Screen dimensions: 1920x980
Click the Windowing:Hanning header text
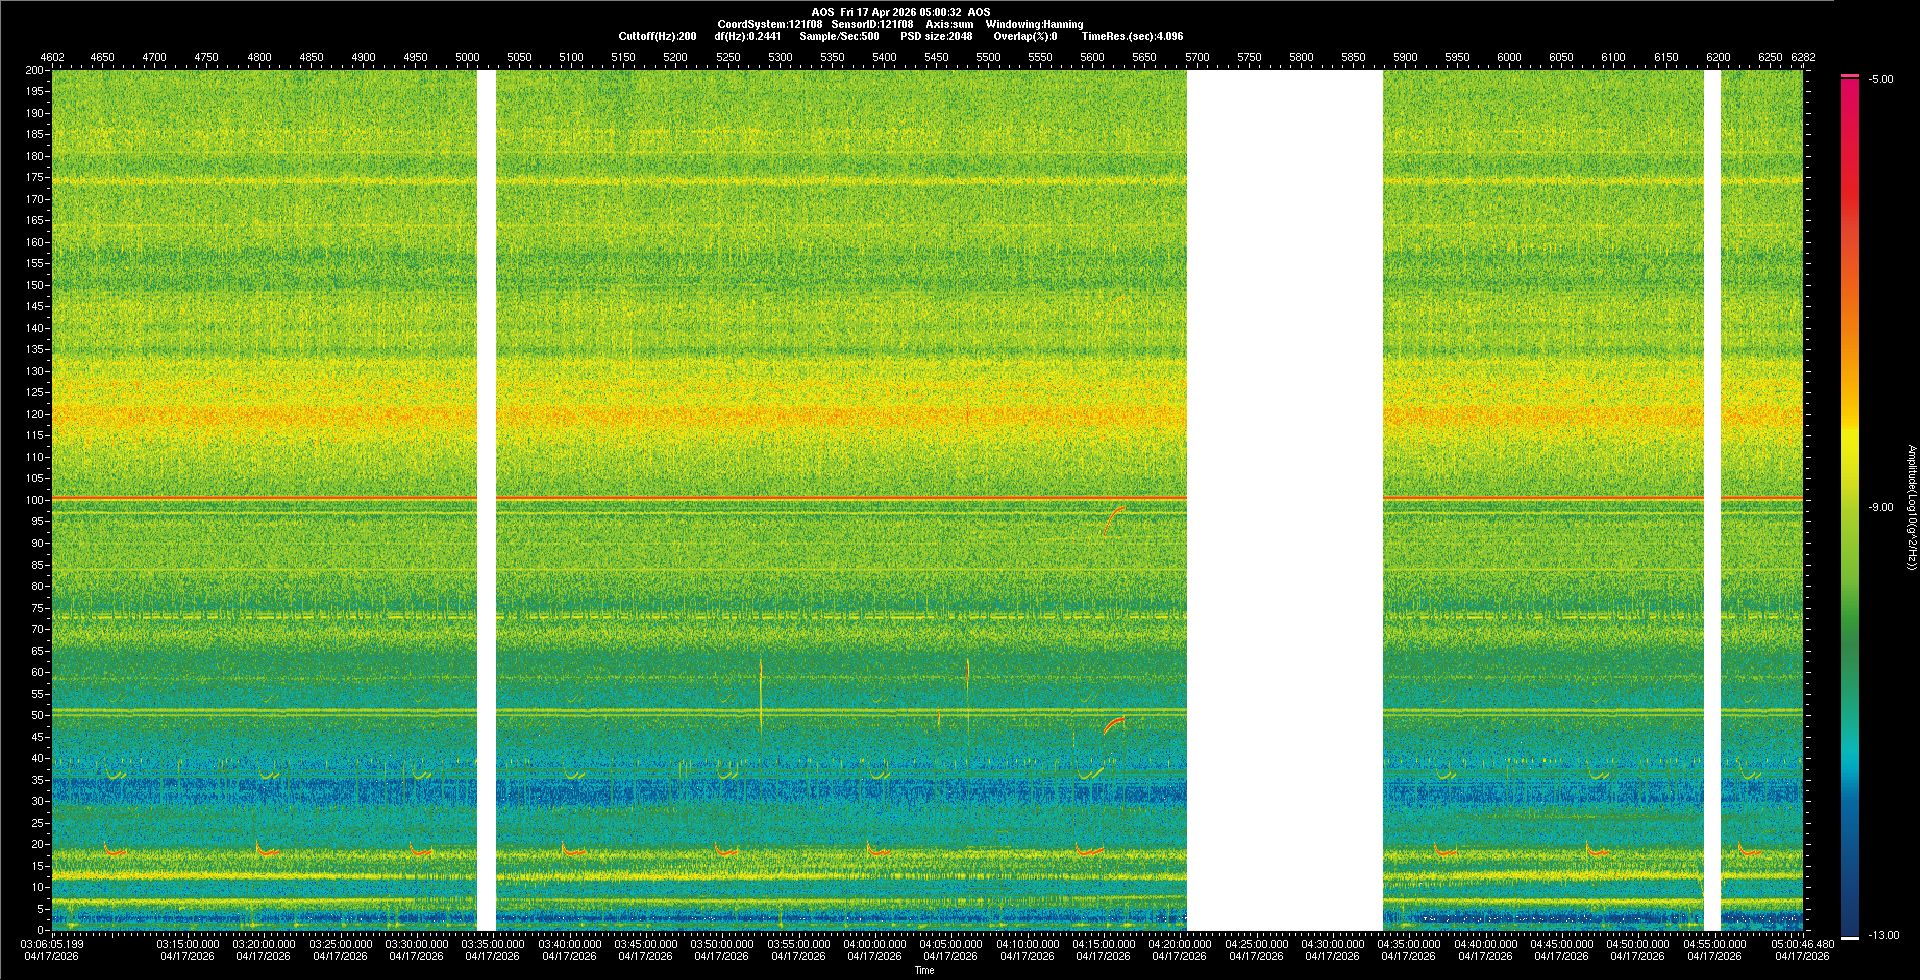(1034, 24)
